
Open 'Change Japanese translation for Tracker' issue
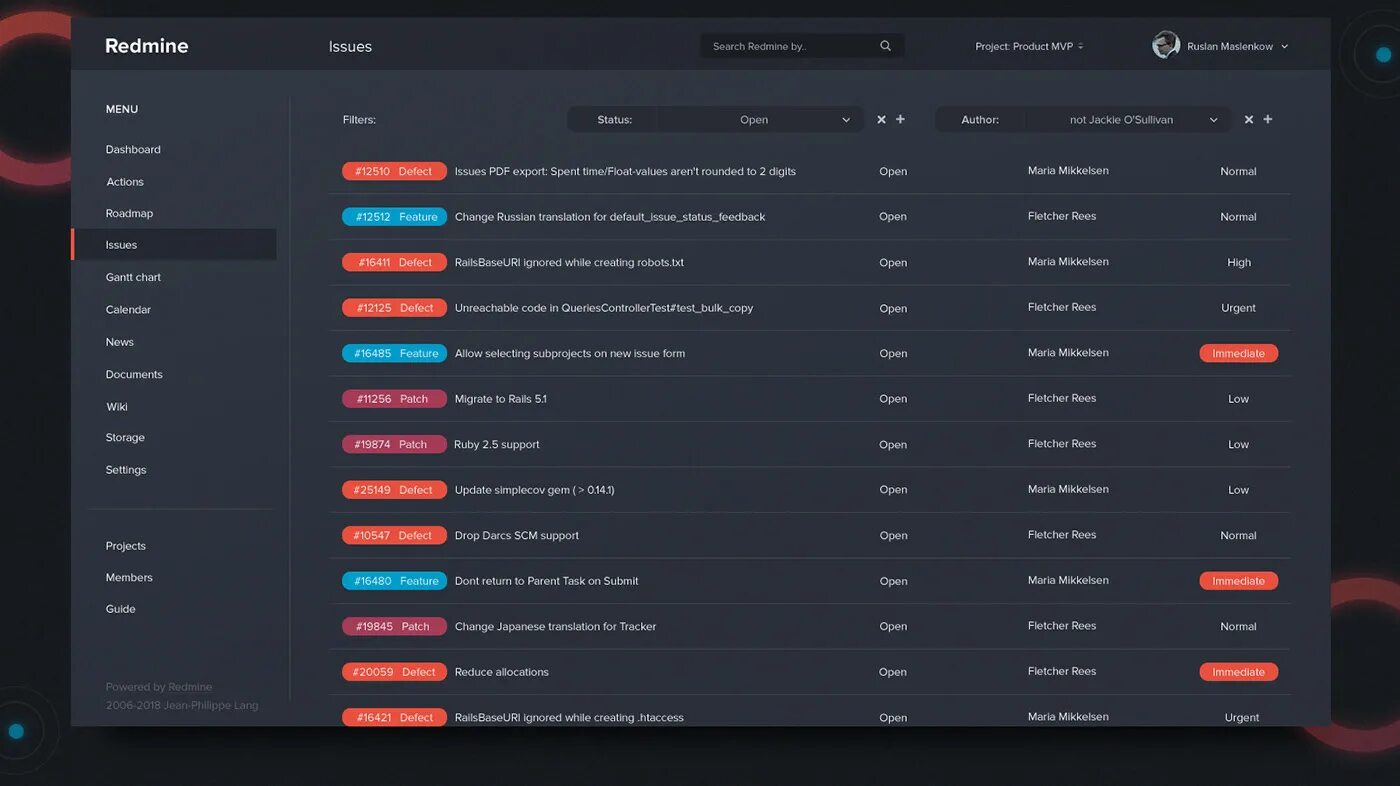coord(555,626)
